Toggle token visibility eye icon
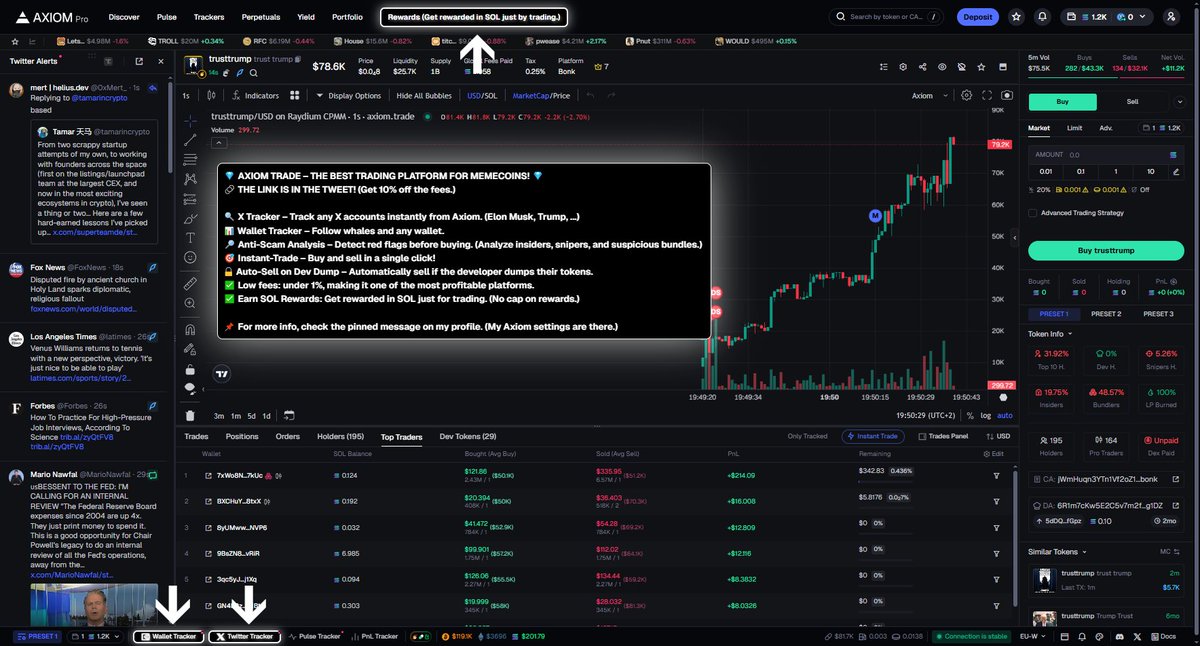This screenshot has width=1200, height=646. pyautogui.click(x=941, y=67)
